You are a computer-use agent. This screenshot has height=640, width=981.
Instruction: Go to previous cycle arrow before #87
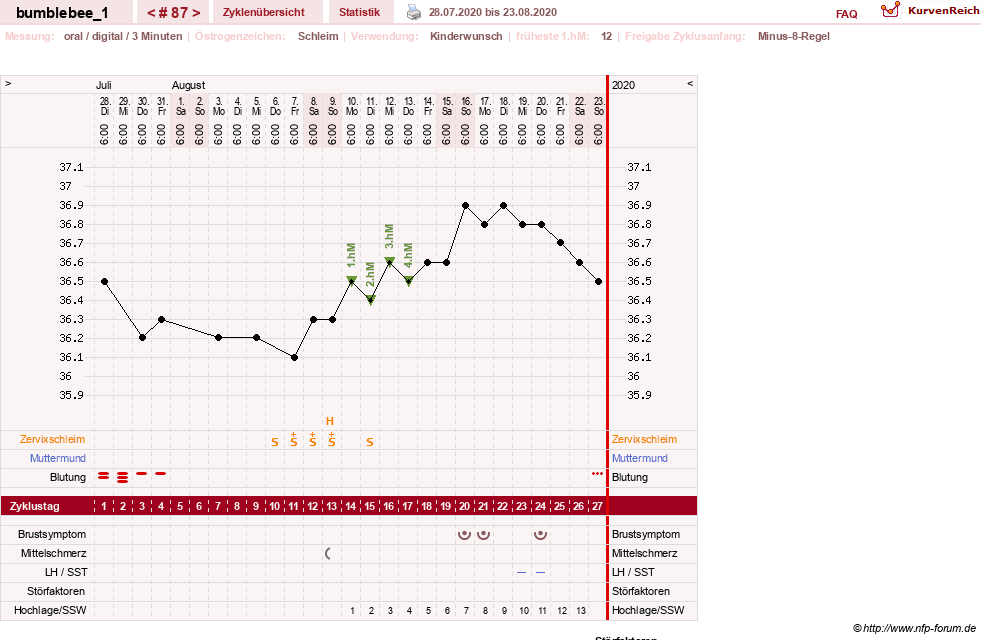click(151, 13)
